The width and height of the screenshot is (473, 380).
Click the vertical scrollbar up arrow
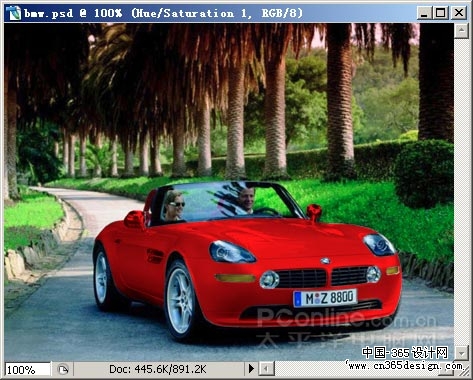[x=461, y=31]
